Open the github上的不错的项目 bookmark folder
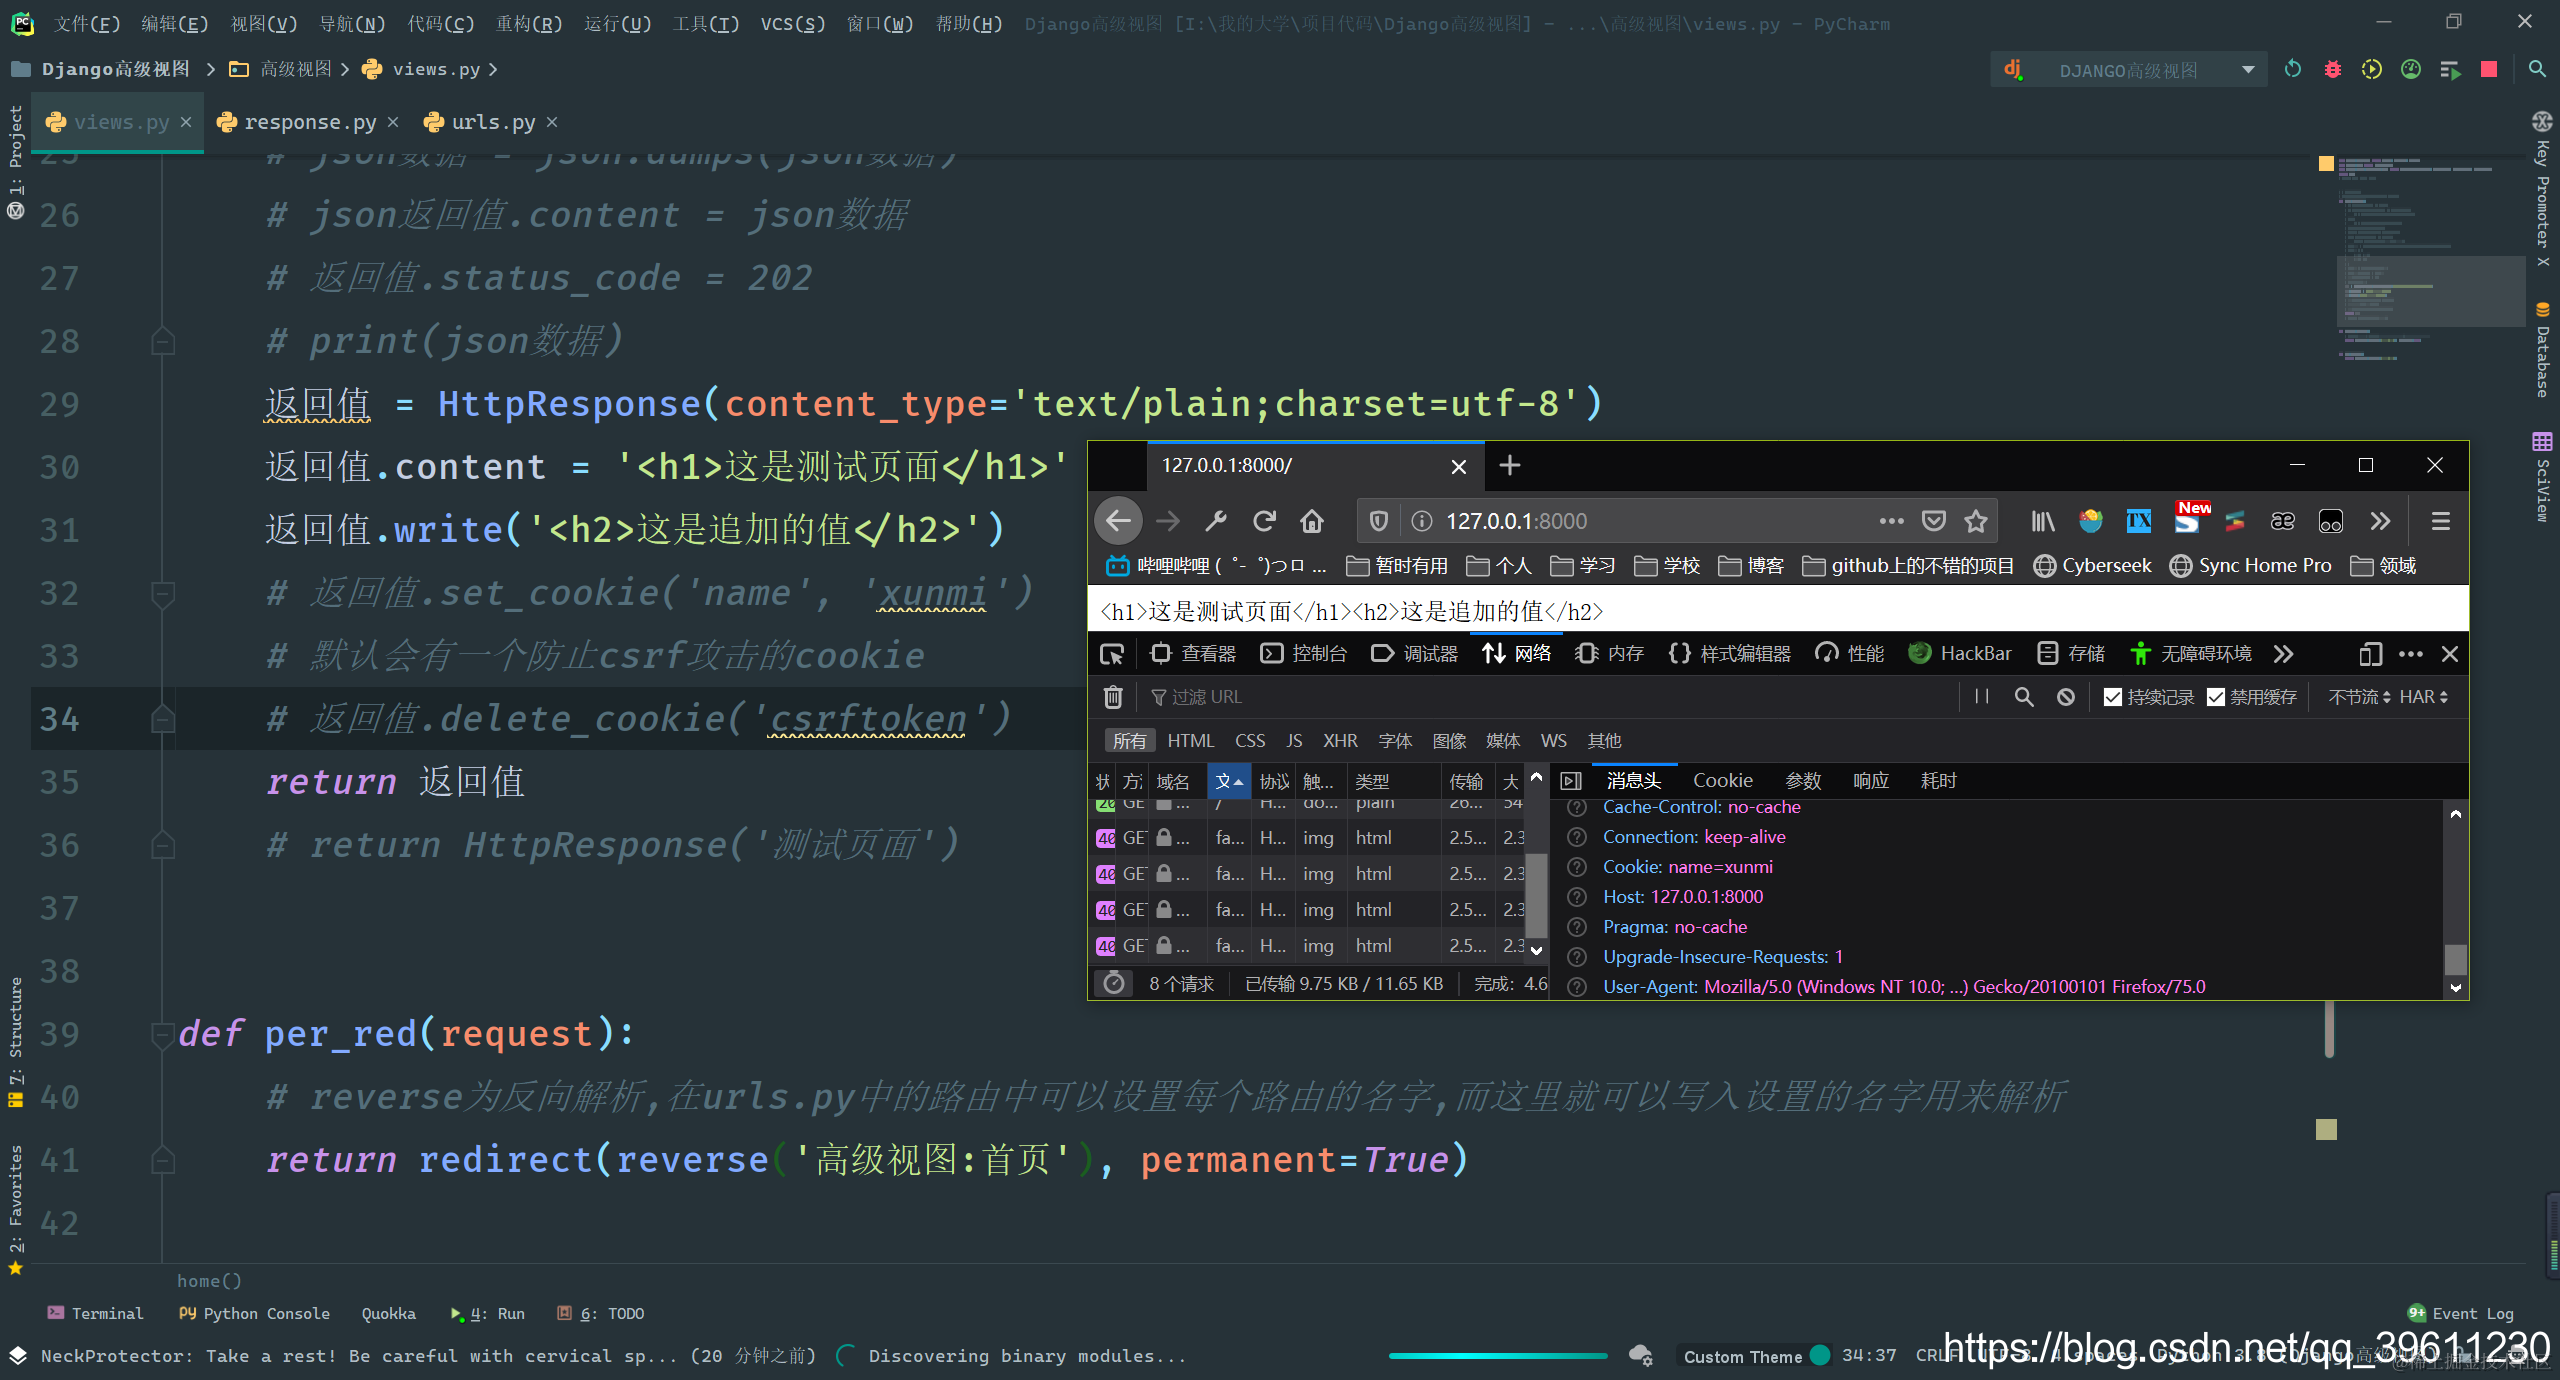The width and height of the screenshot is (2560, 1380). [1908, 566]
